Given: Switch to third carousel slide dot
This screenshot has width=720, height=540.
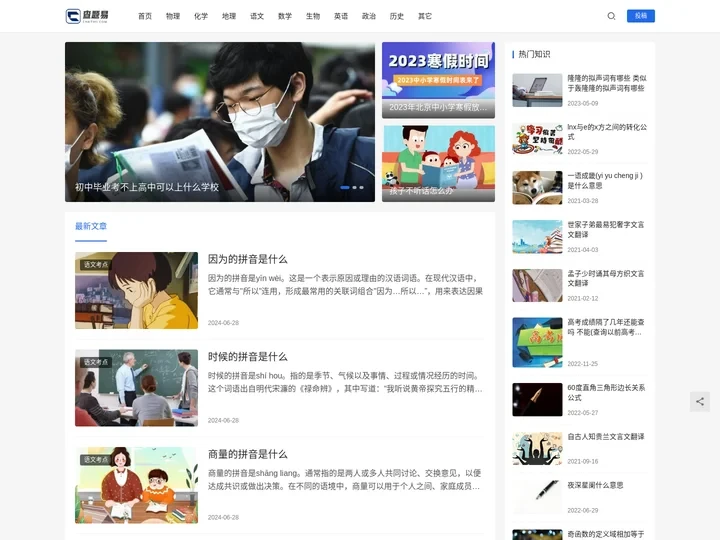Looking at the screenshot, I should pos(362,187).
